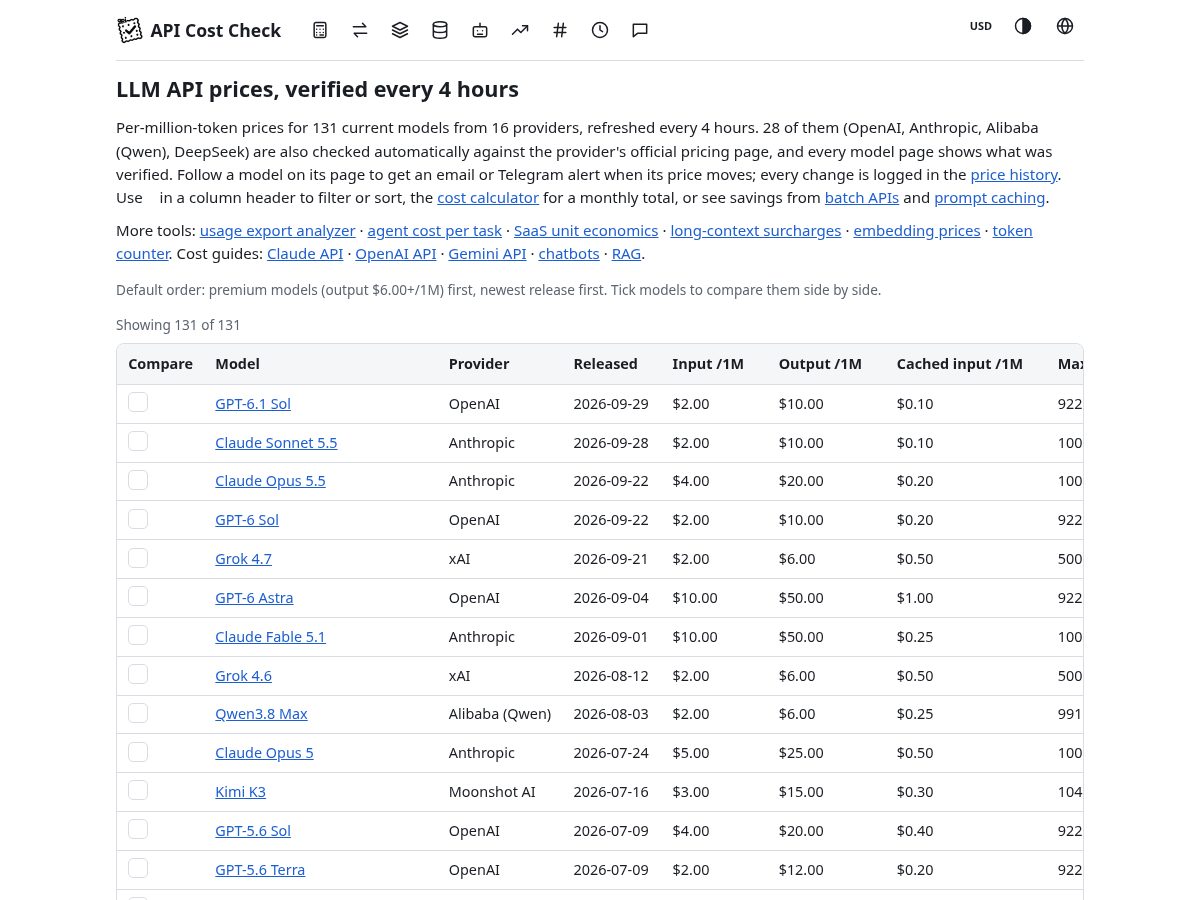
Task: Toggle the dark/light contrast theme icon
Action: (x=1023, y=26)
